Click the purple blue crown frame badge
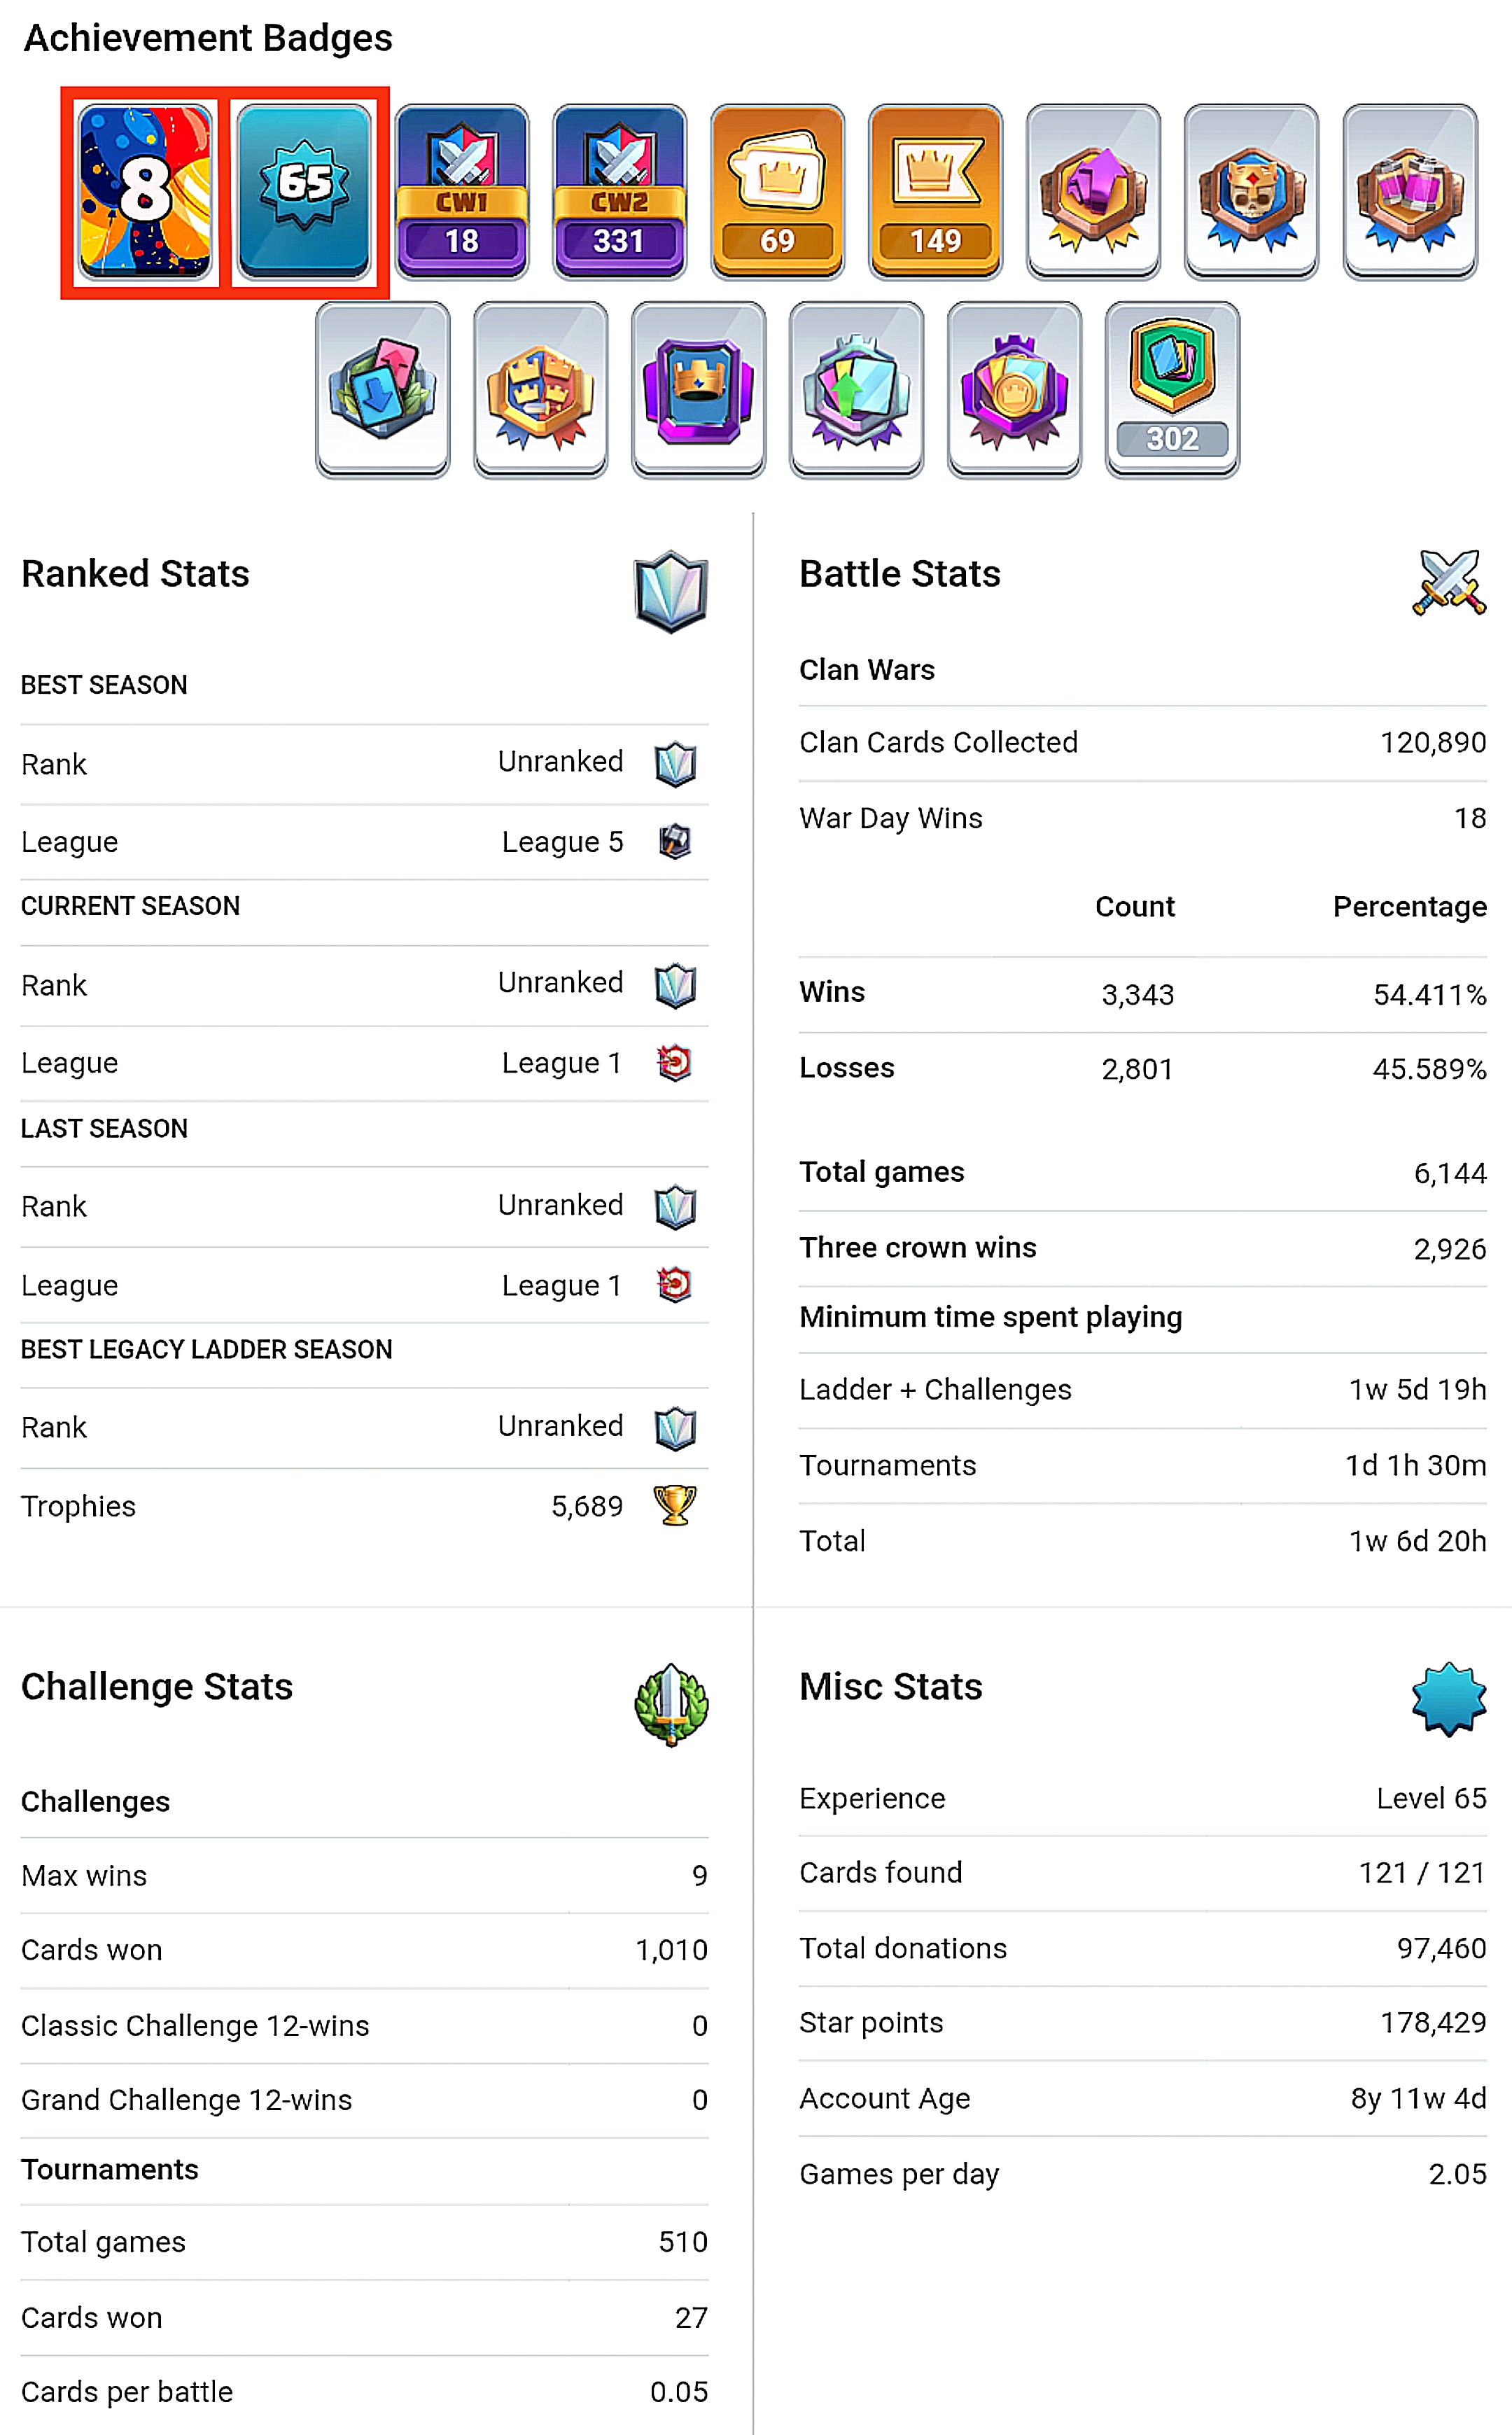 click(698, 390)
